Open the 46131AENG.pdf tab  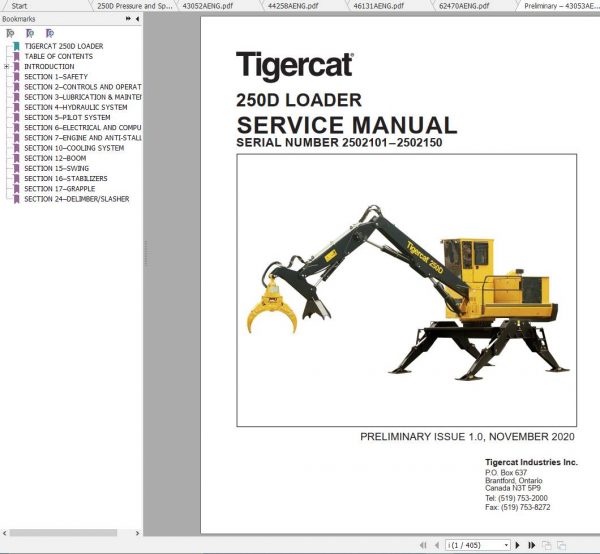point(379,6)
